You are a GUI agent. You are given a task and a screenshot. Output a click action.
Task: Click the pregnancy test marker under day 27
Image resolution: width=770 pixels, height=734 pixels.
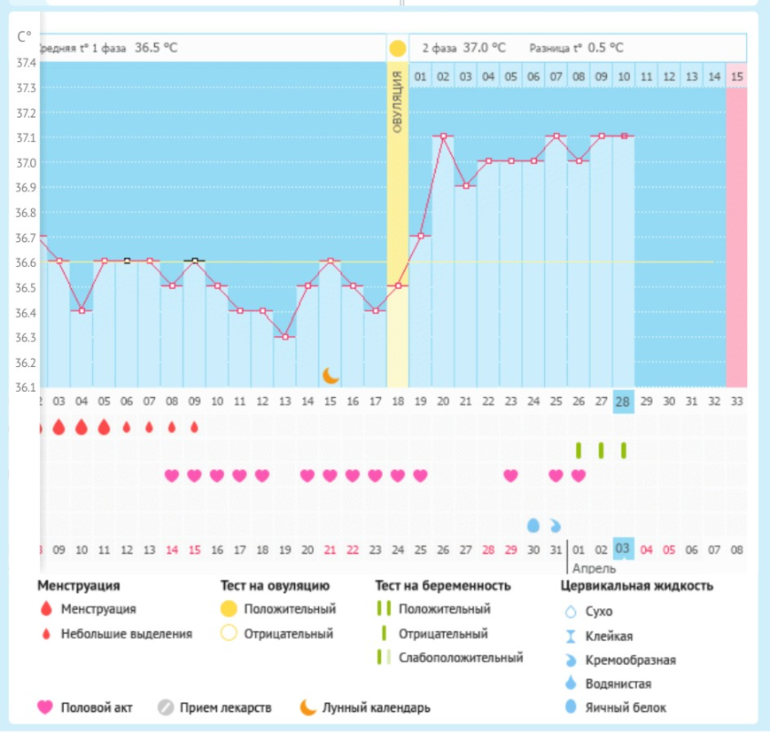pyautogui.click(x=601, y=450)
